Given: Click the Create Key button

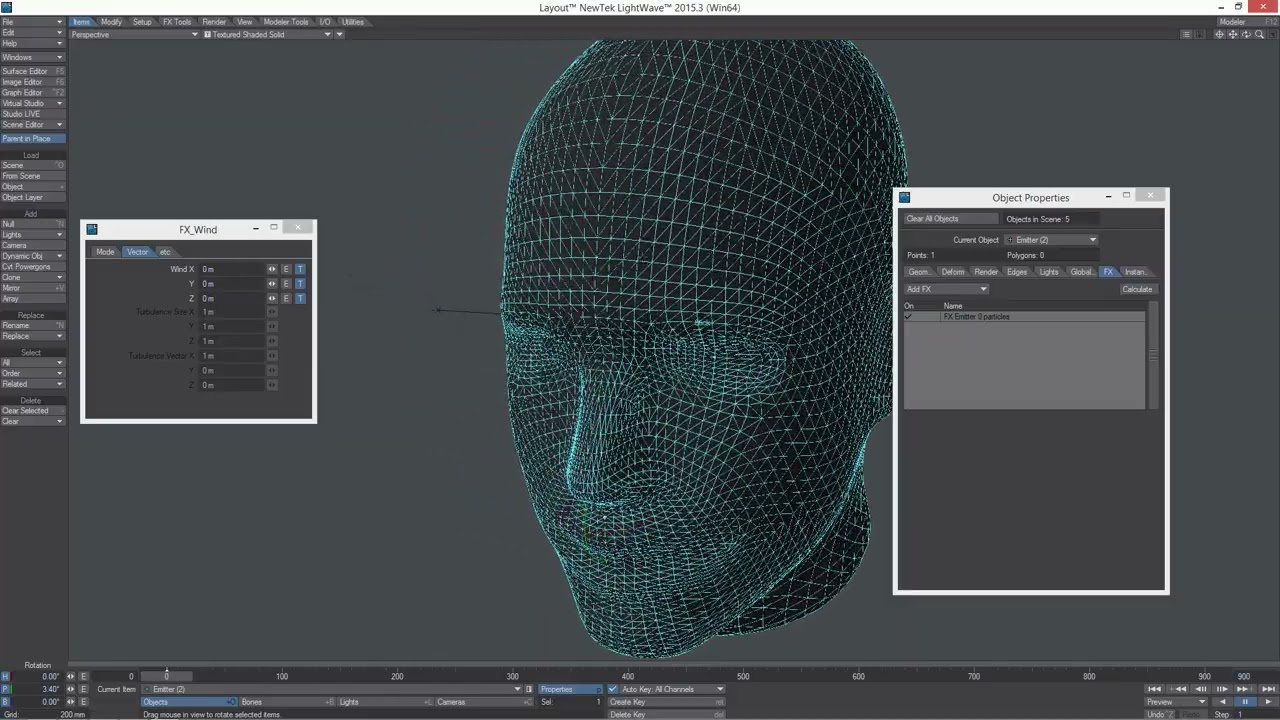Looking at the screenshot, I should pos(666,702).
